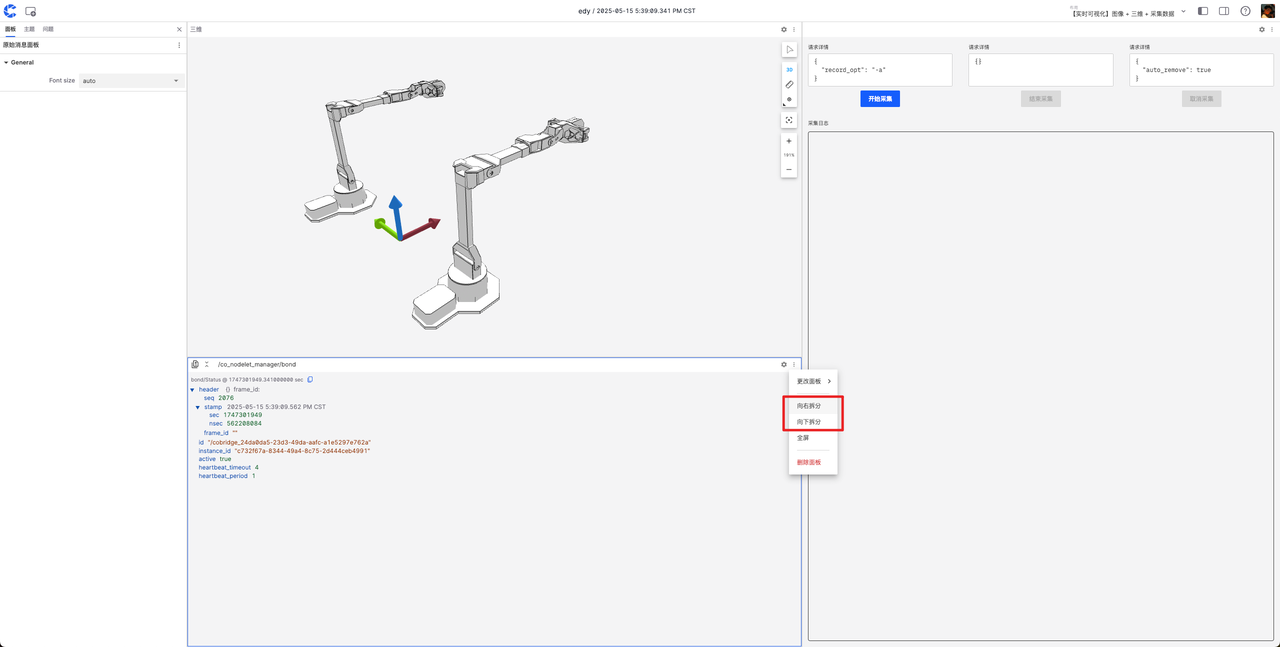Open the Font size auto dropdown

[131, 80]
